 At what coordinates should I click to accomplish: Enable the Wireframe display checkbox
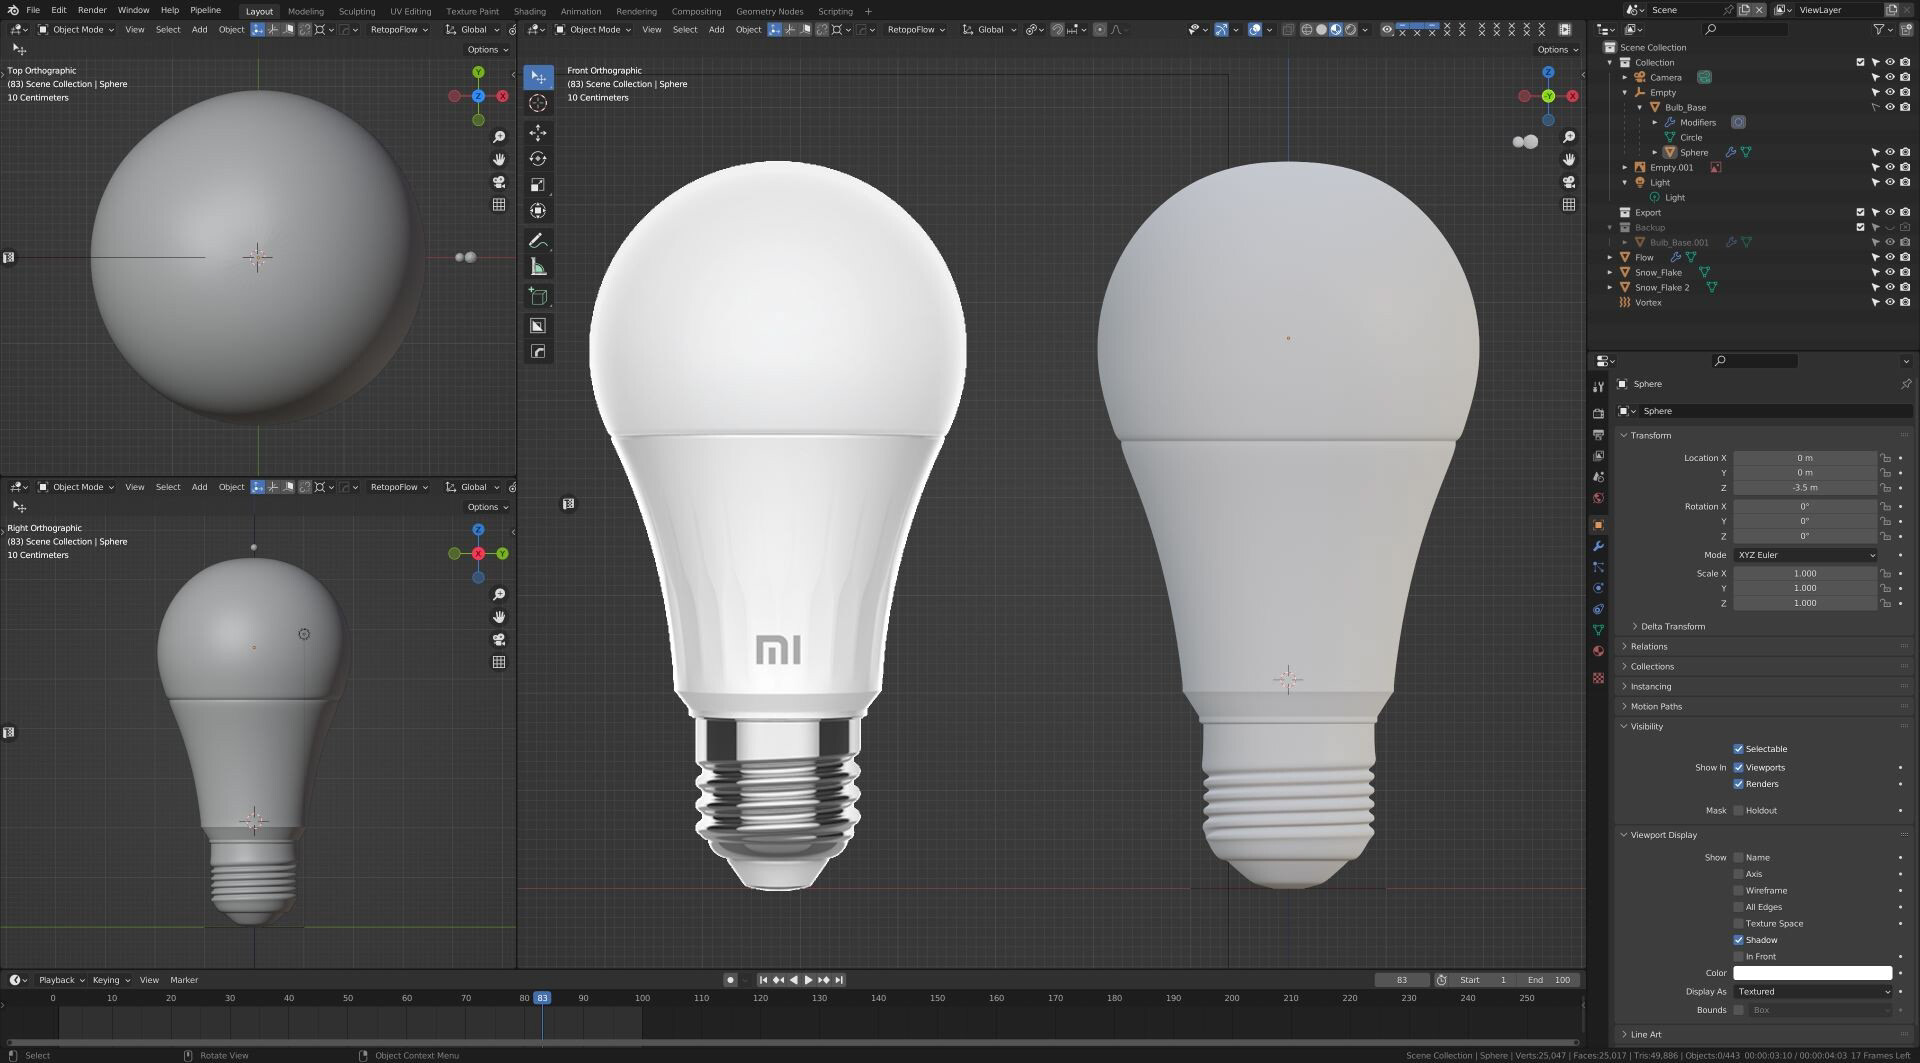[1738, 891]
